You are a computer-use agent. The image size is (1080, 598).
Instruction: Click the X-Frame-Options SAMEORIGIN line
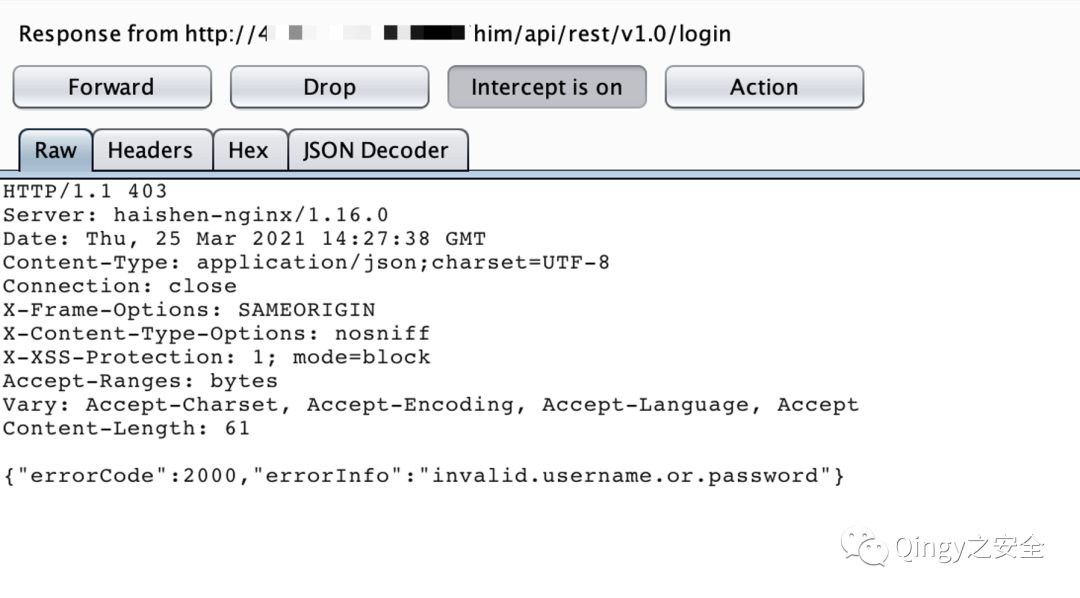[189, 310]
